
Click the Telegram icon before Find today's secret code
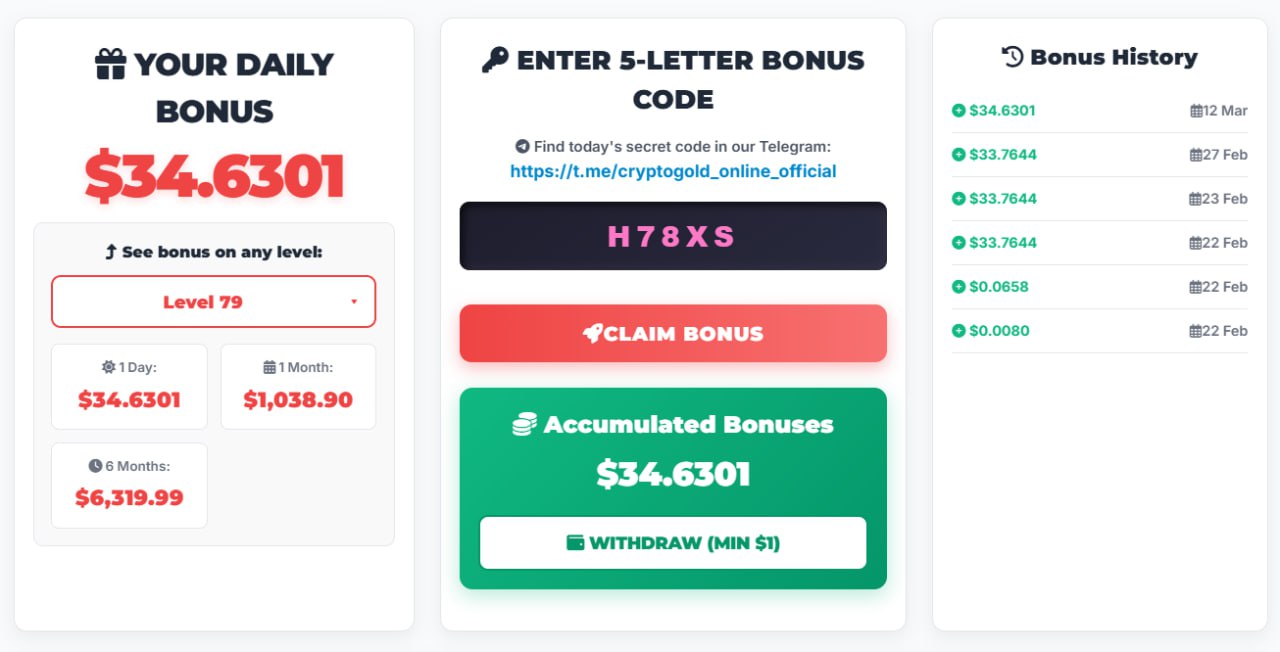coord(522,146)
